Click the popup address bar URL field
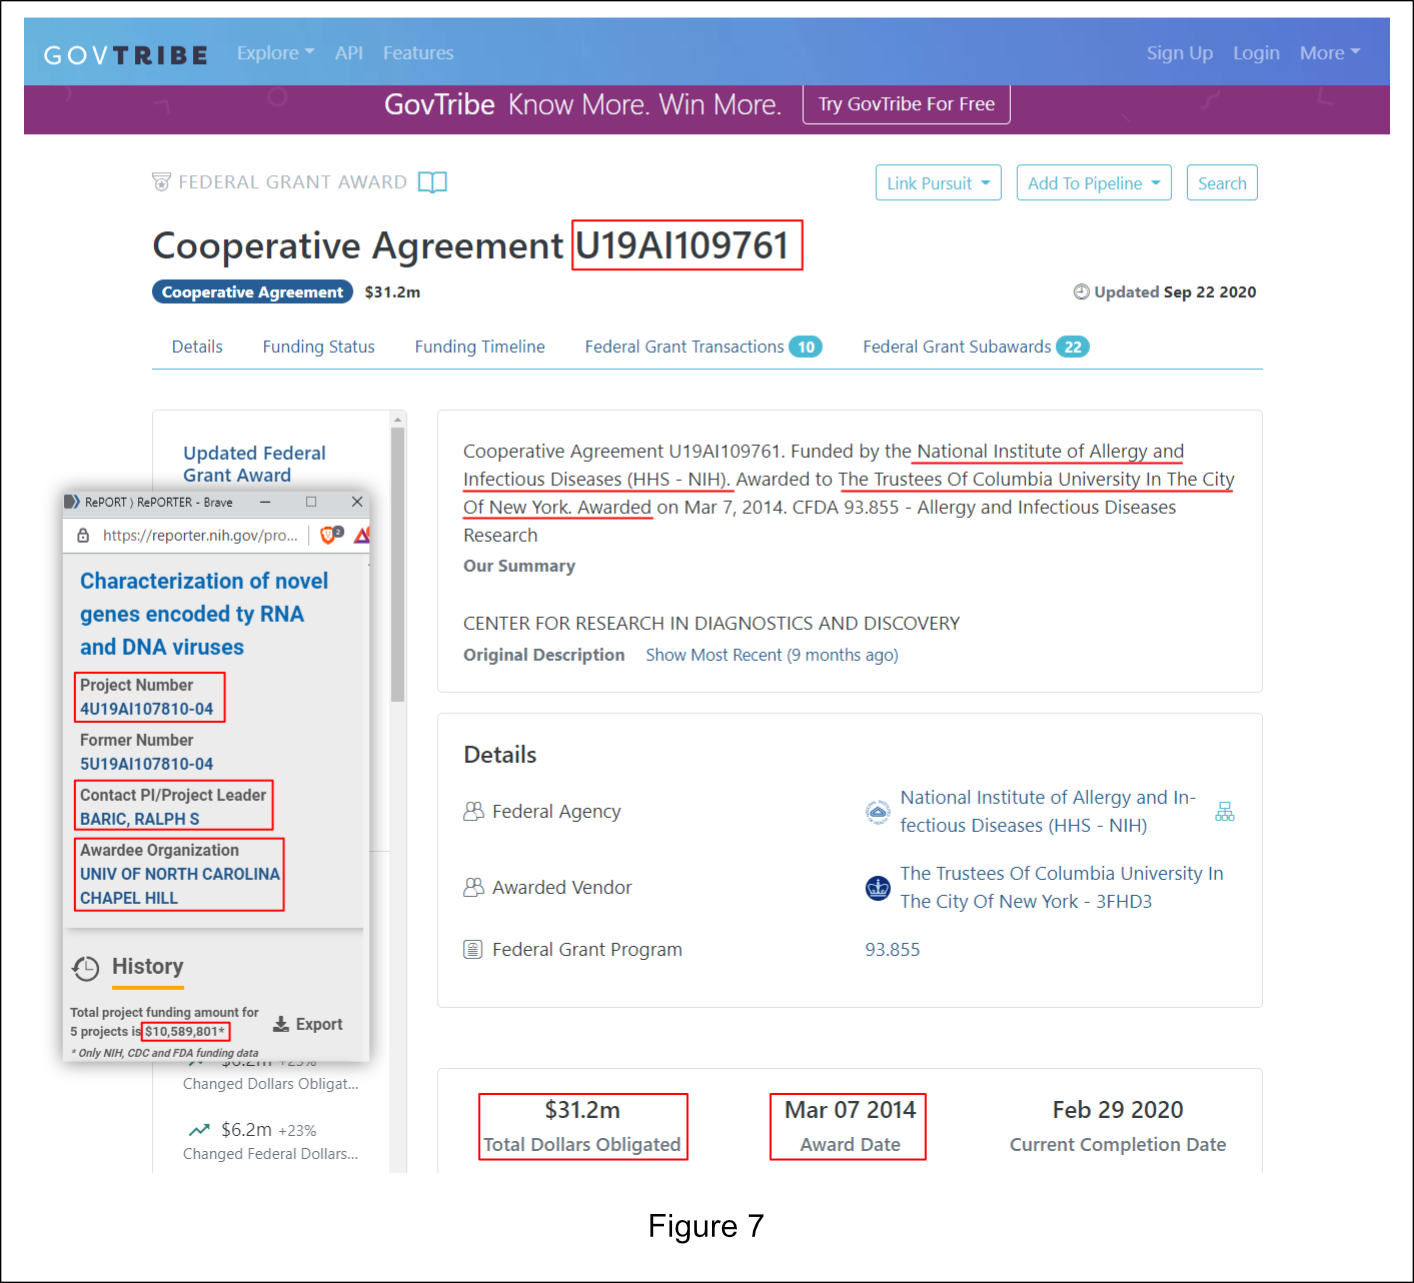This screenshot has height=1283, width=1414. [x=200, y=535]
